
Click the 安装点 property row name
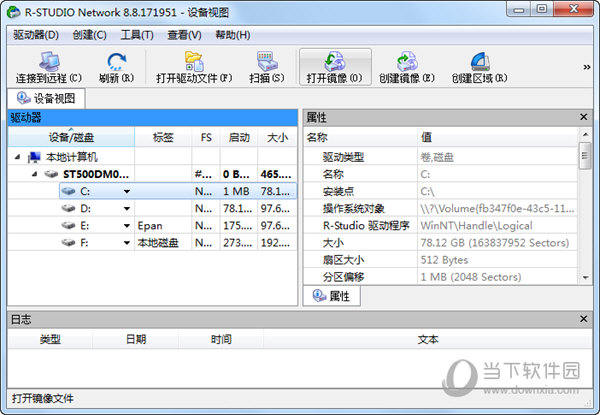tap(338, 191)
